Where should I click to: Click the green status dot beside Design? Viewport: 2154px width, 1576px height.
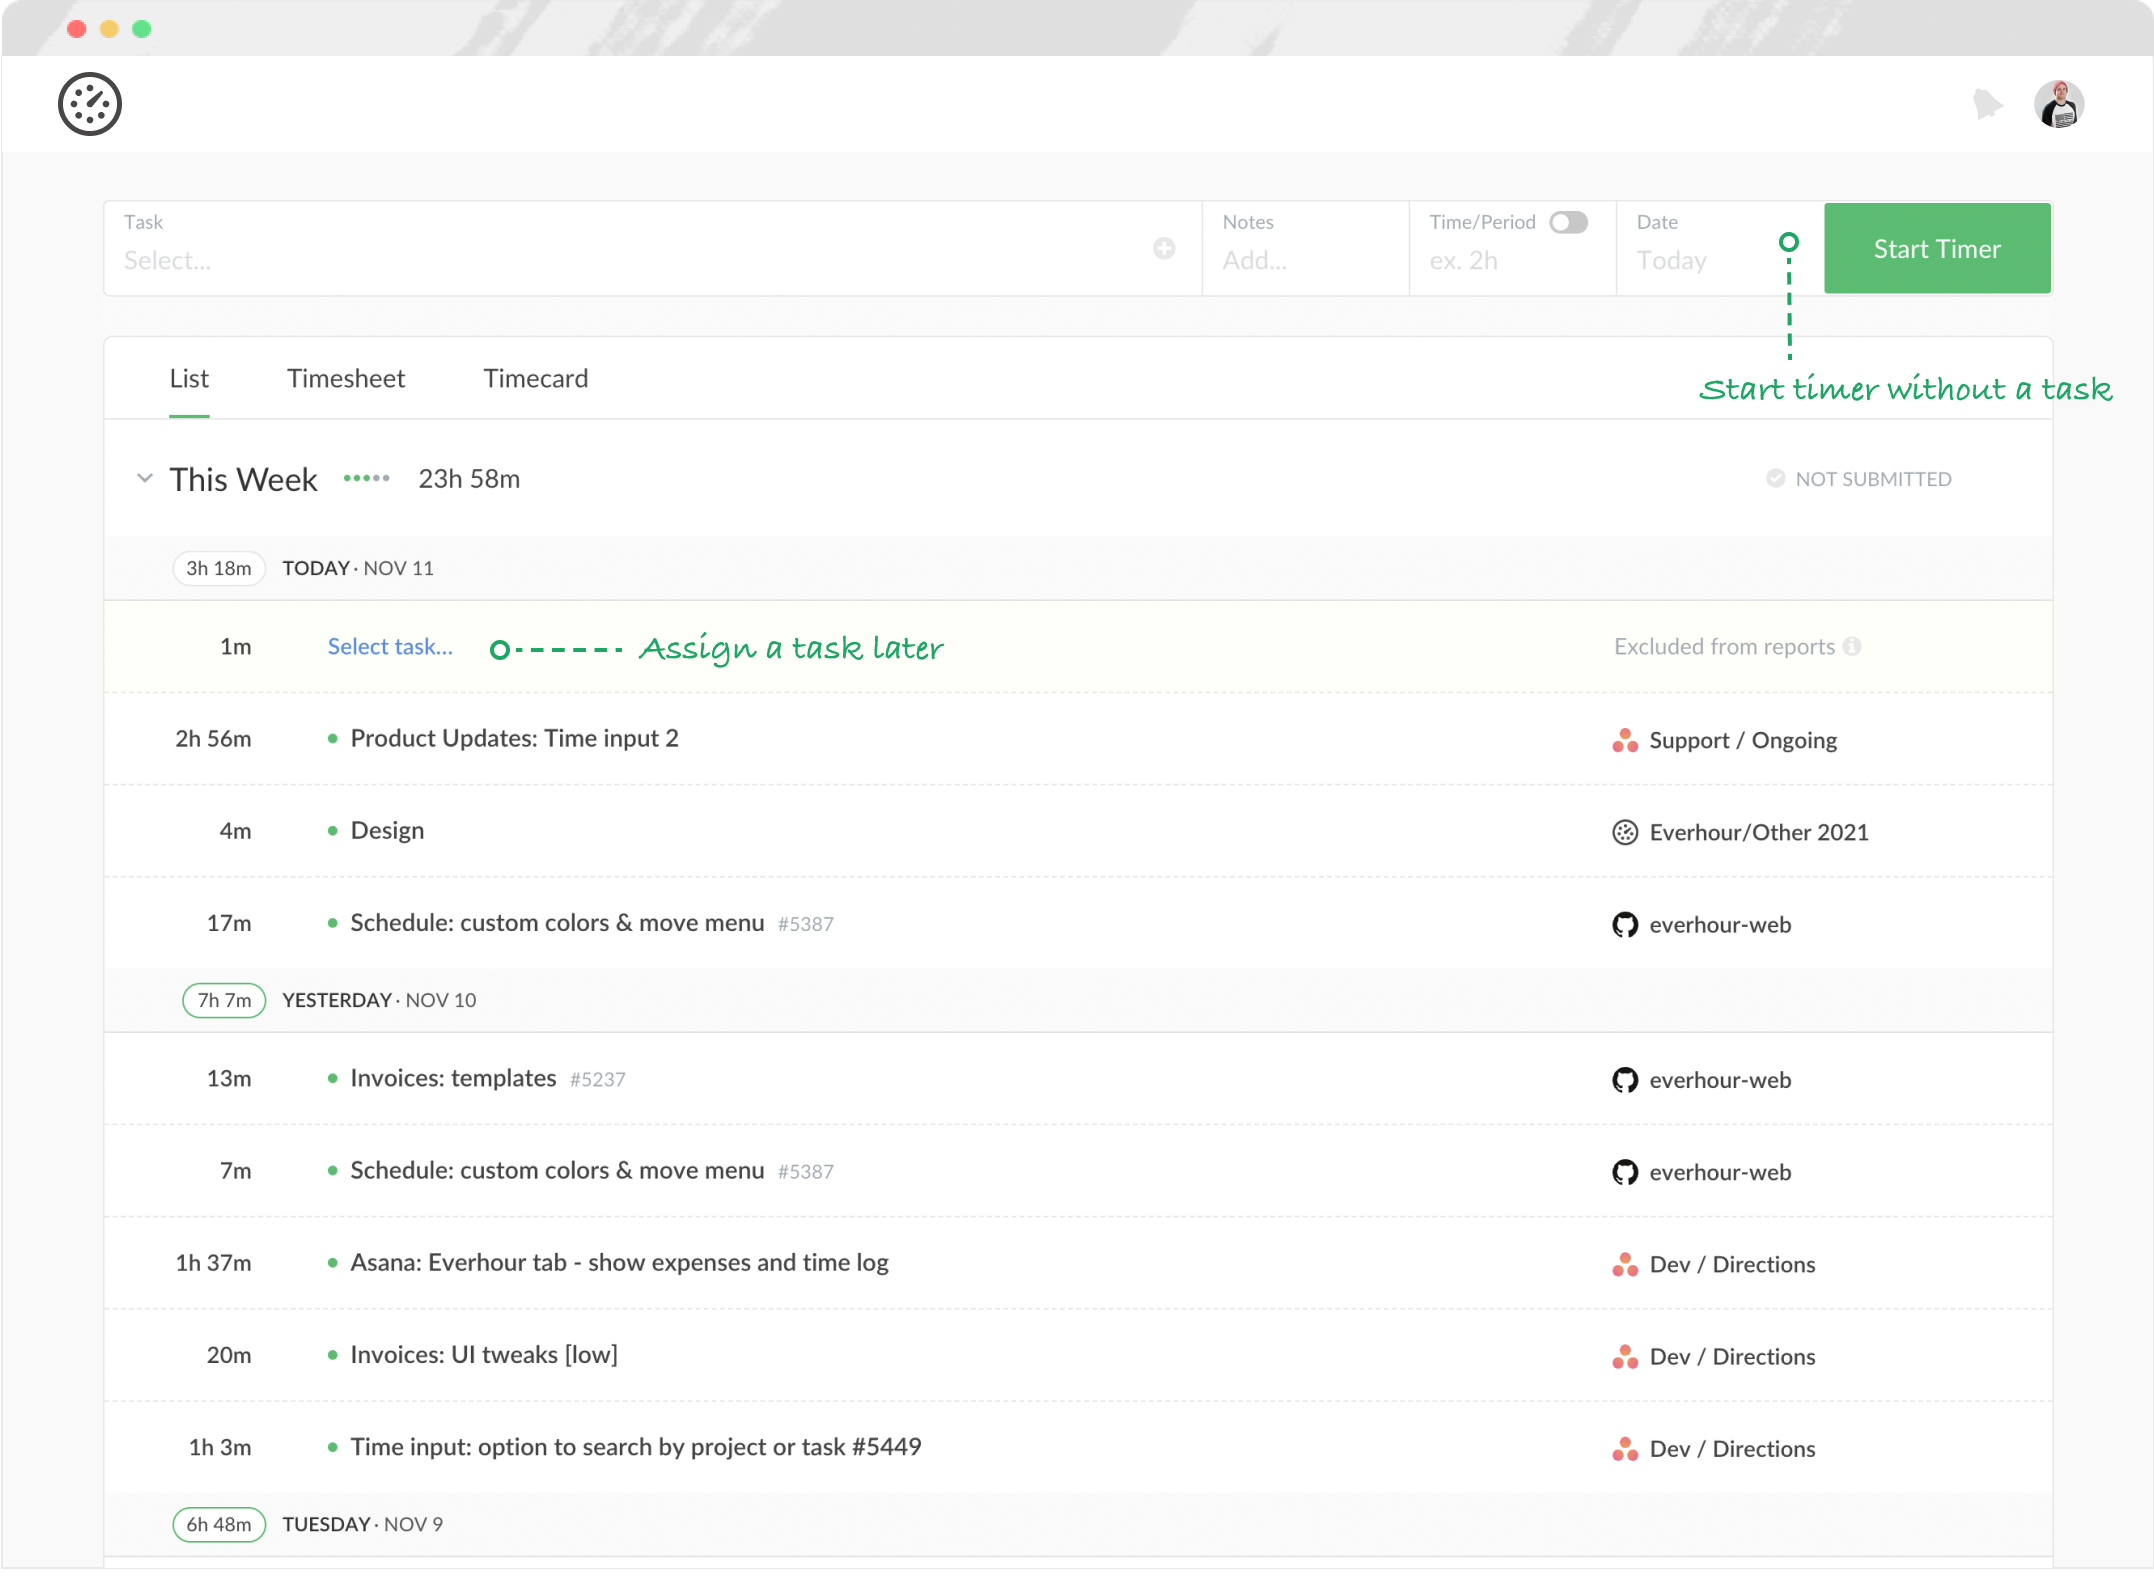point(333,831)
